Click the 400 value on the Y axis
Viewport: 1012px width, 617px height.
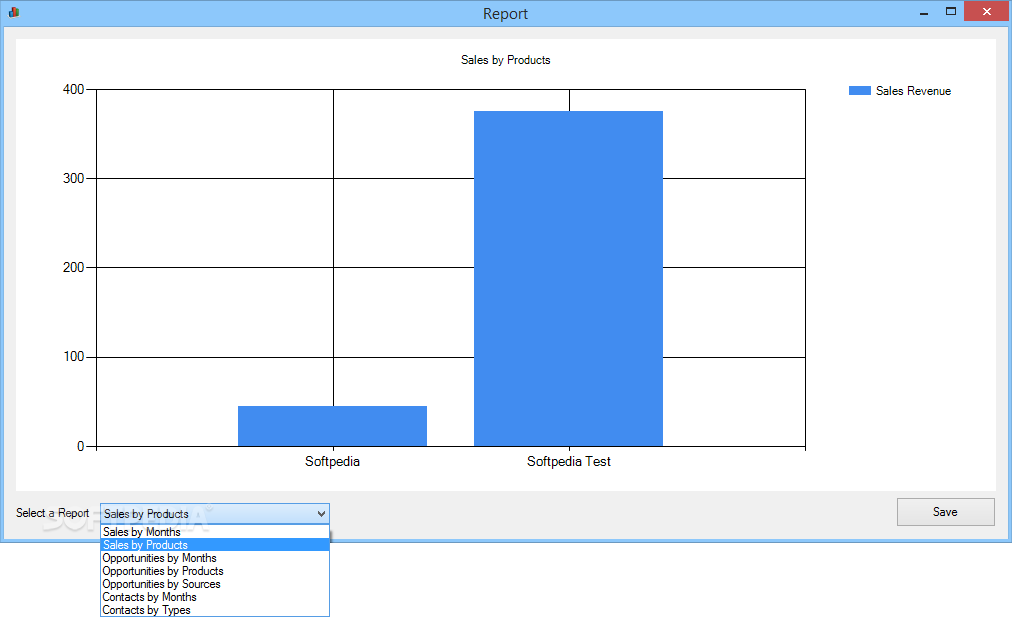point(74,89)
